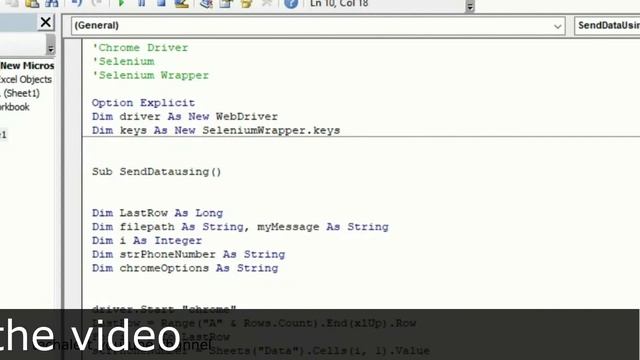Select the New Micros project node
The height and width of the screenshot is (360, 640).
click(x=27, y=66)
